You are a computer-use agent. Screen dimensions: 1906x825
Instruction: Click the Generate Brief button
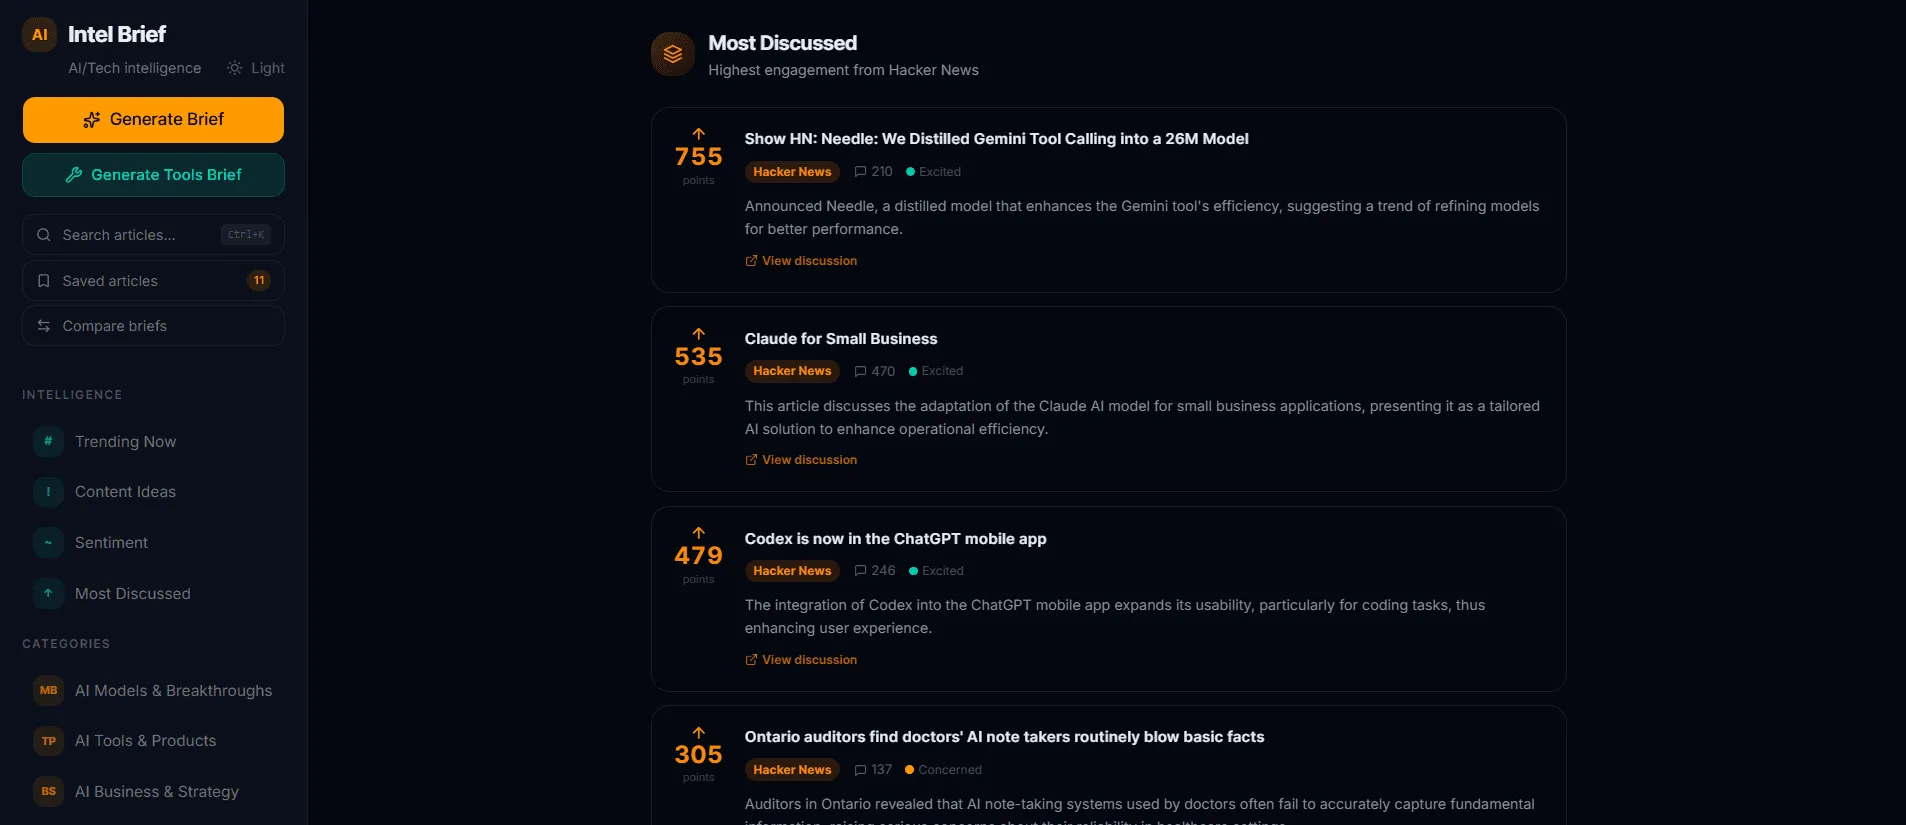tap(153, 120)
